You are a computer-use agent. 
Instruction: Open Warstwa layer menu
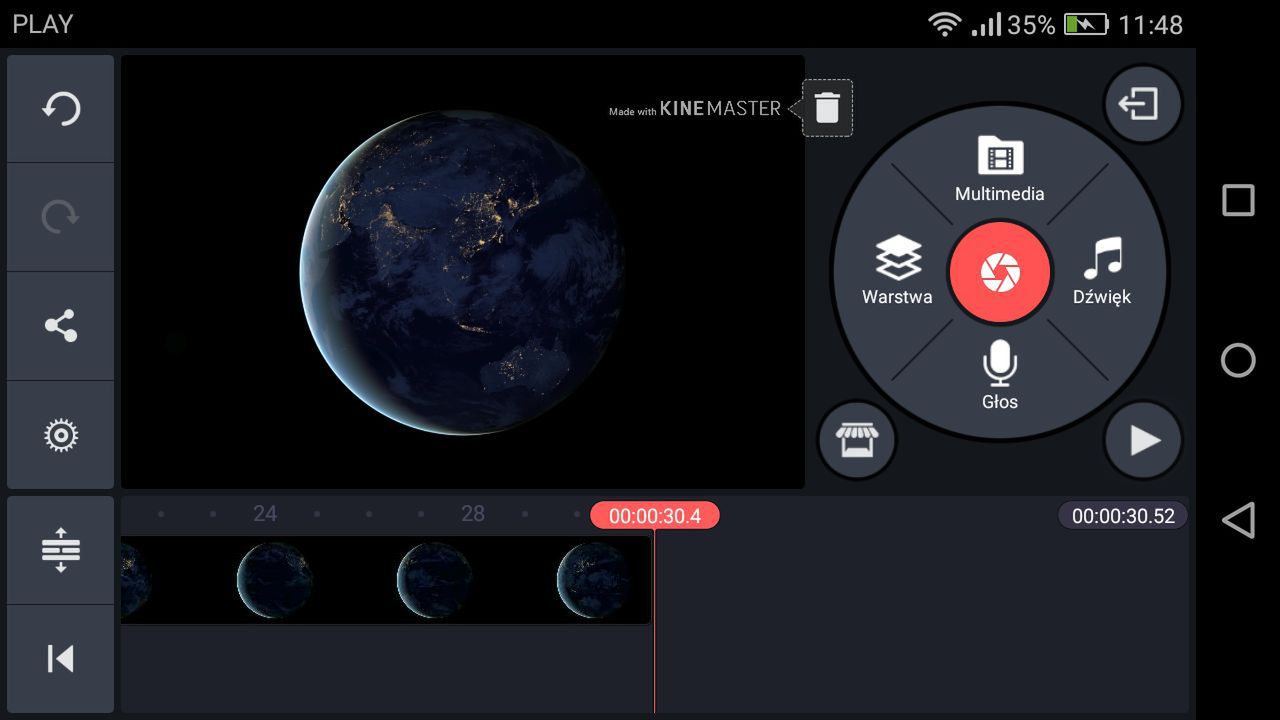[897, 271]
